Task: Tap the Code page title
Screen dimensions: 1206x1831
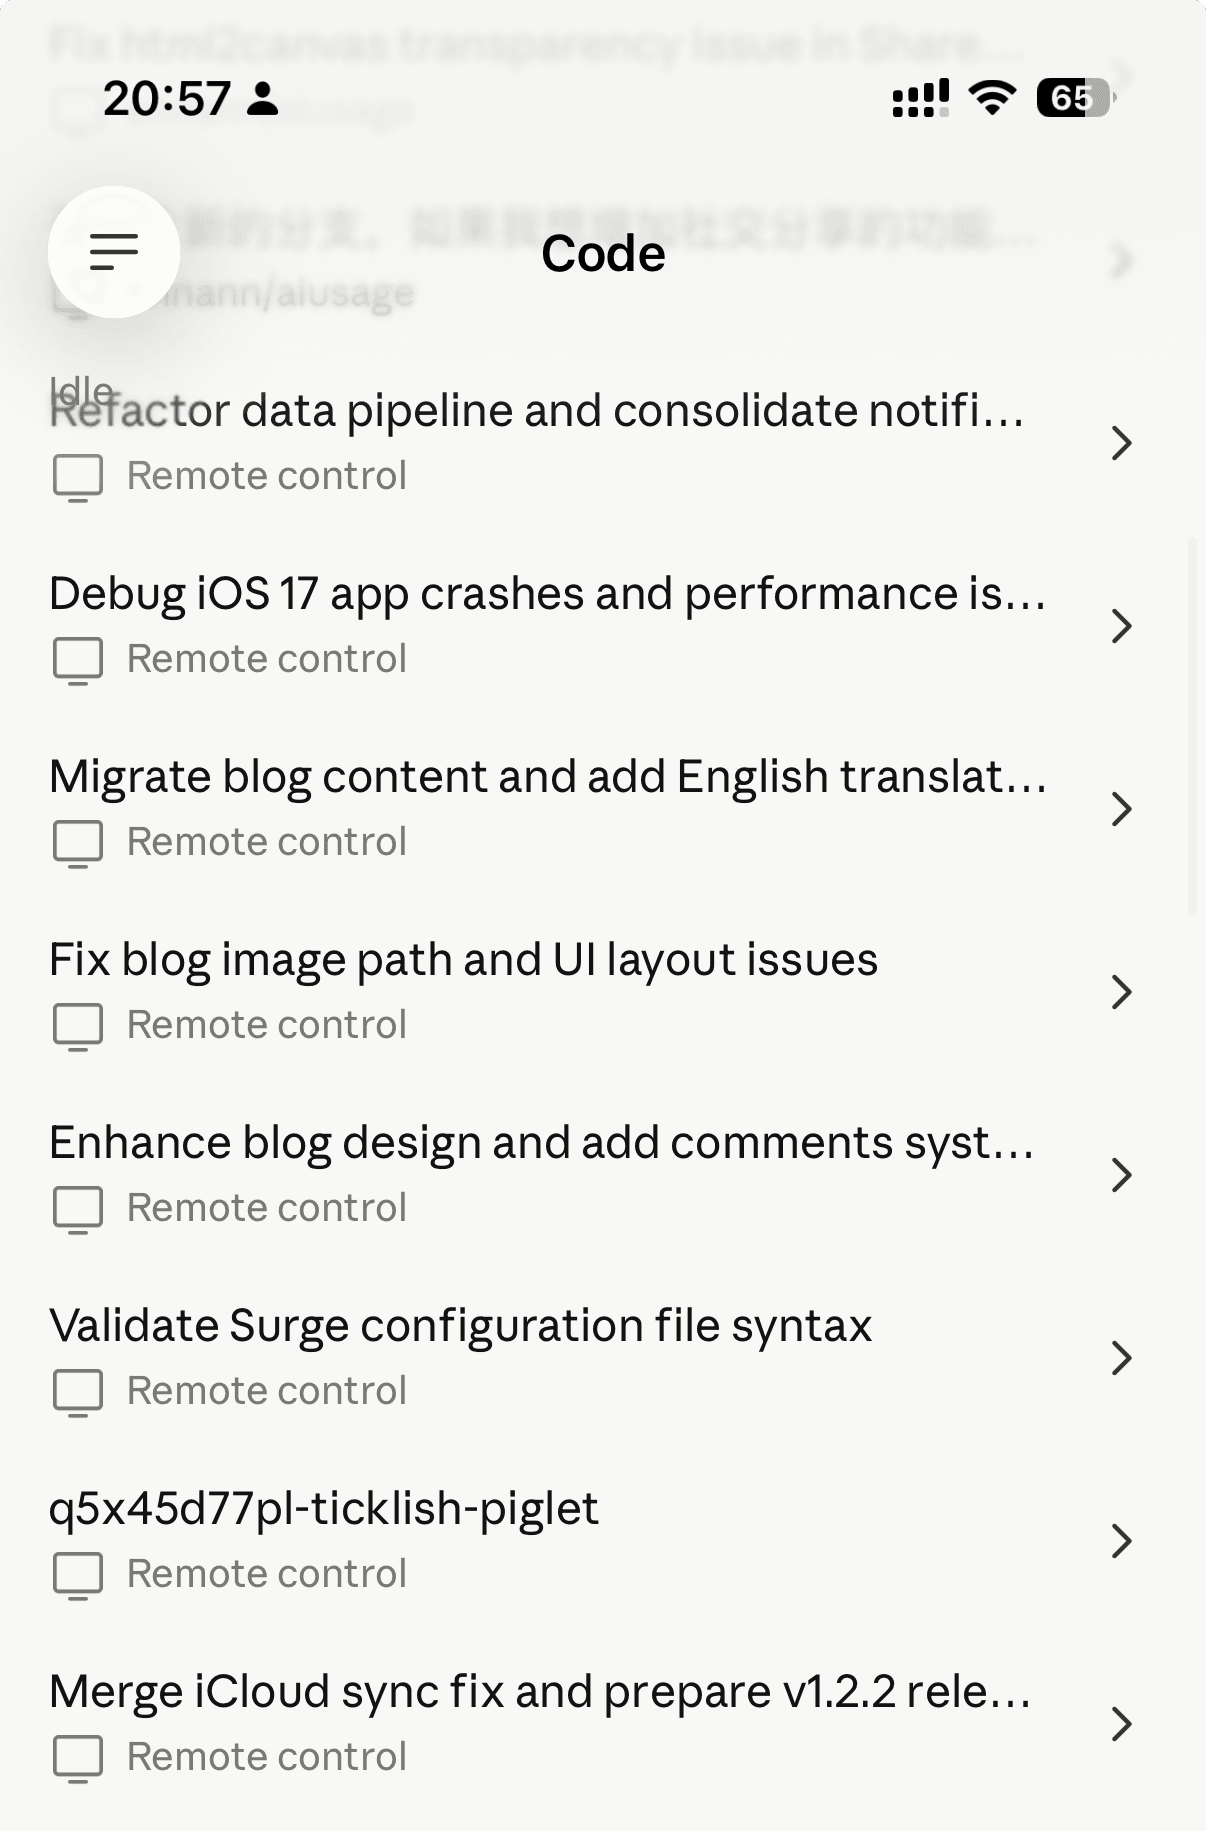Action: [x=603, y=254]
